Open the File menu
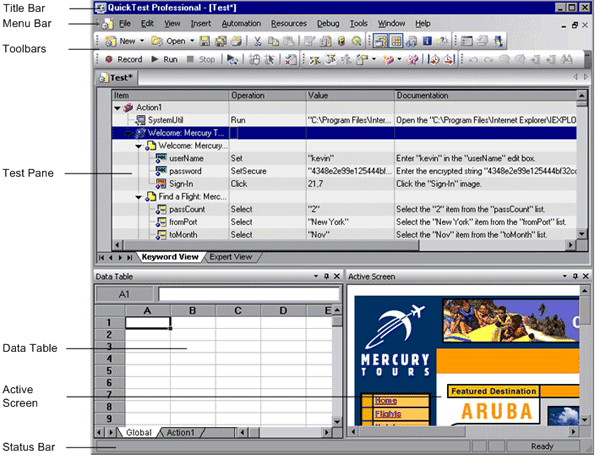Image resolution: width=600 pixels, height=460 pixels. pos(125,24)
